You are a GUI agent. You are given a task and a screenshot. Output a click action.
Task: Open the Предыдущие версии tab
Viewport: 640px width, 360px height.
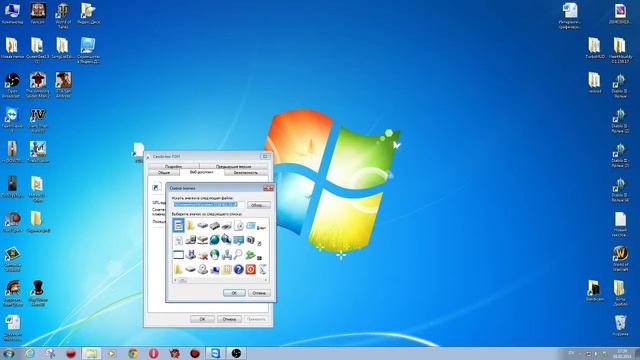[x=233, y=167]
